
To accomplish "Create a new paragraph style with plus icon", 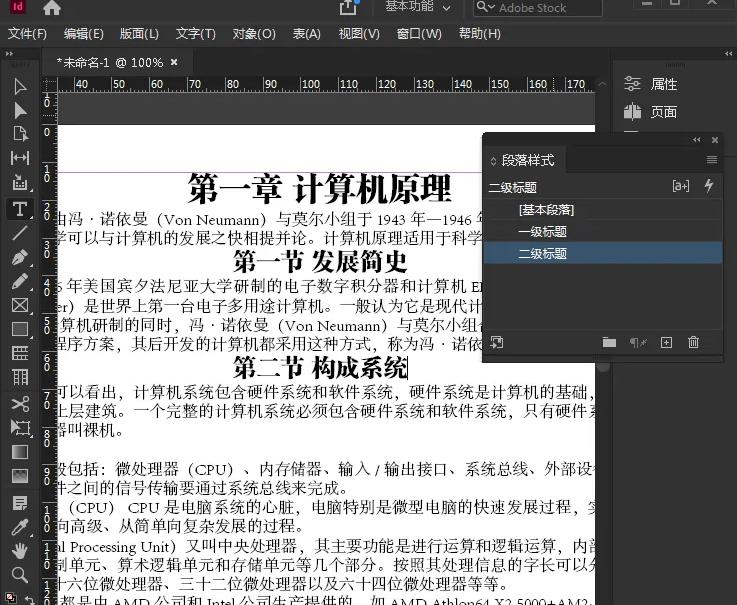I will [667, 343].
